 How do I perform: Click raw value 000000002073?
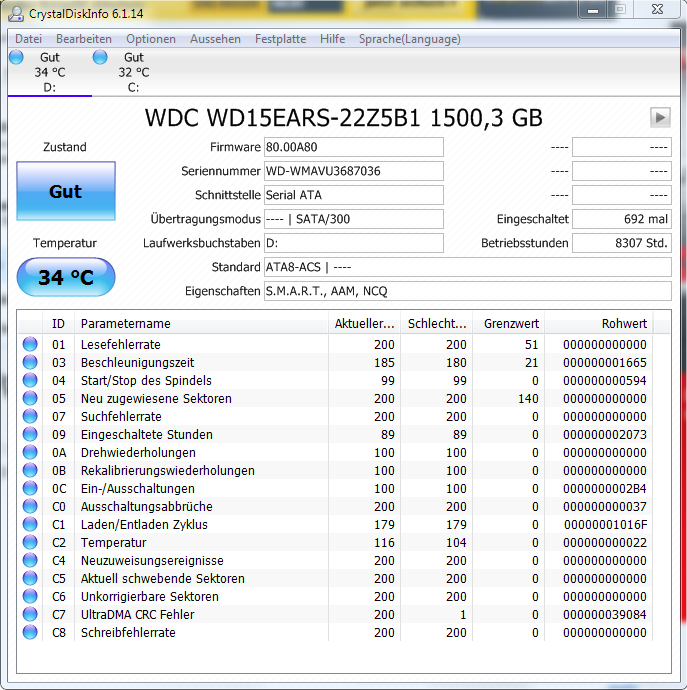(x=605, y=435)
